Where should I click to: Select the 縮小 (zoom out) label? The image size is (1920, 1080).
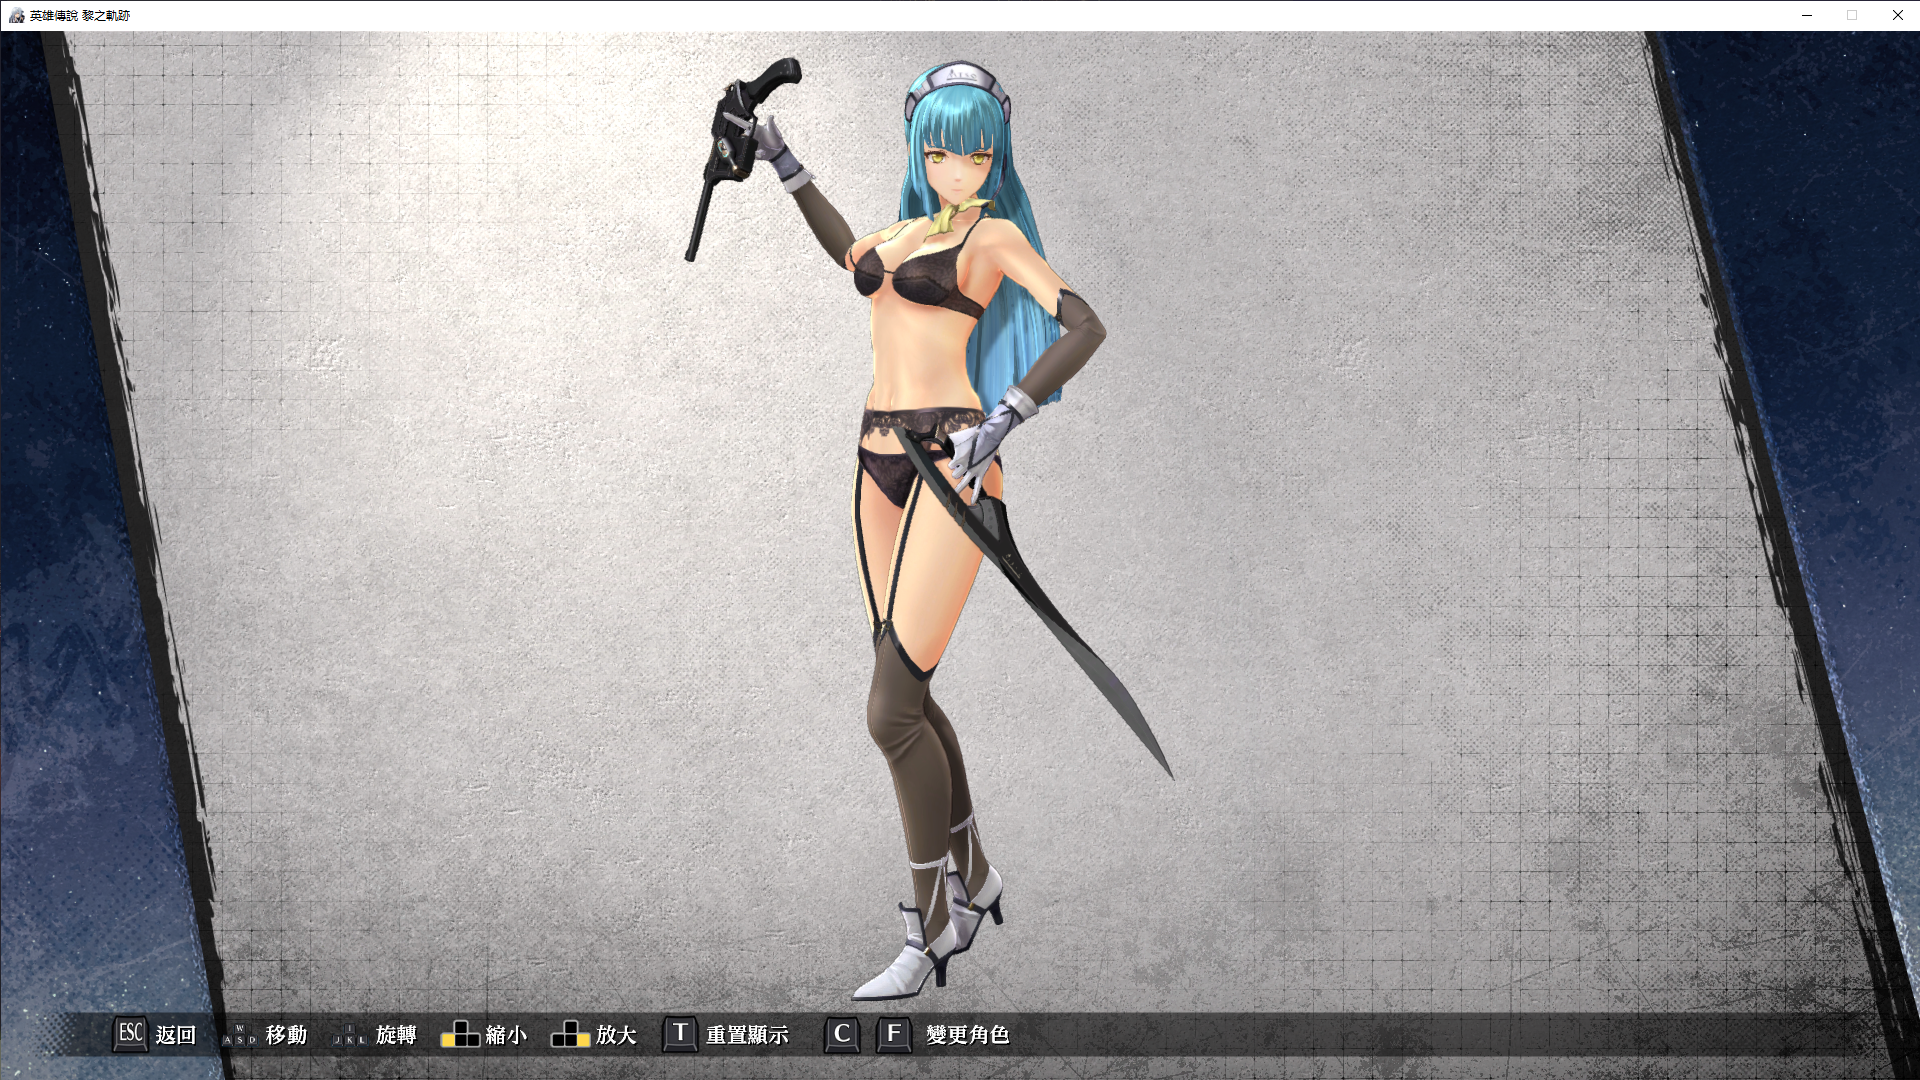click(506, 1035)
